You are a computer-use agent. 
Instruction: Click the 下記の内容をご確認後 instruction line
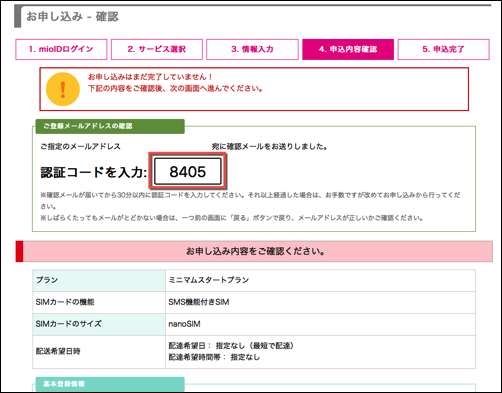(176, 89)
